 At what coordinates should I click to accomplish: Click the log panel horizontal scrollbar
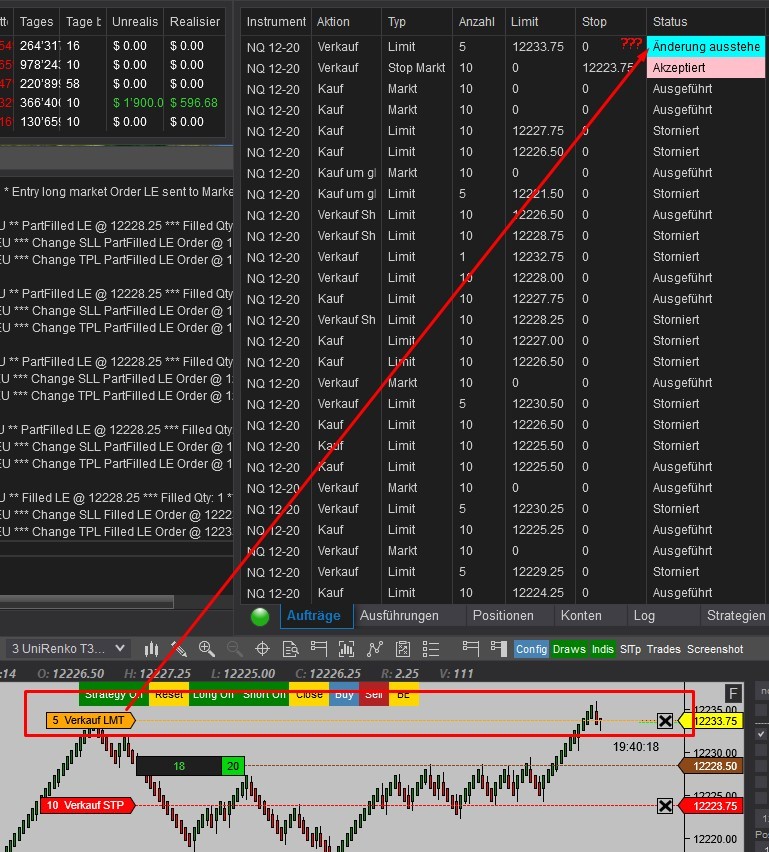click(x=86, y=602)
